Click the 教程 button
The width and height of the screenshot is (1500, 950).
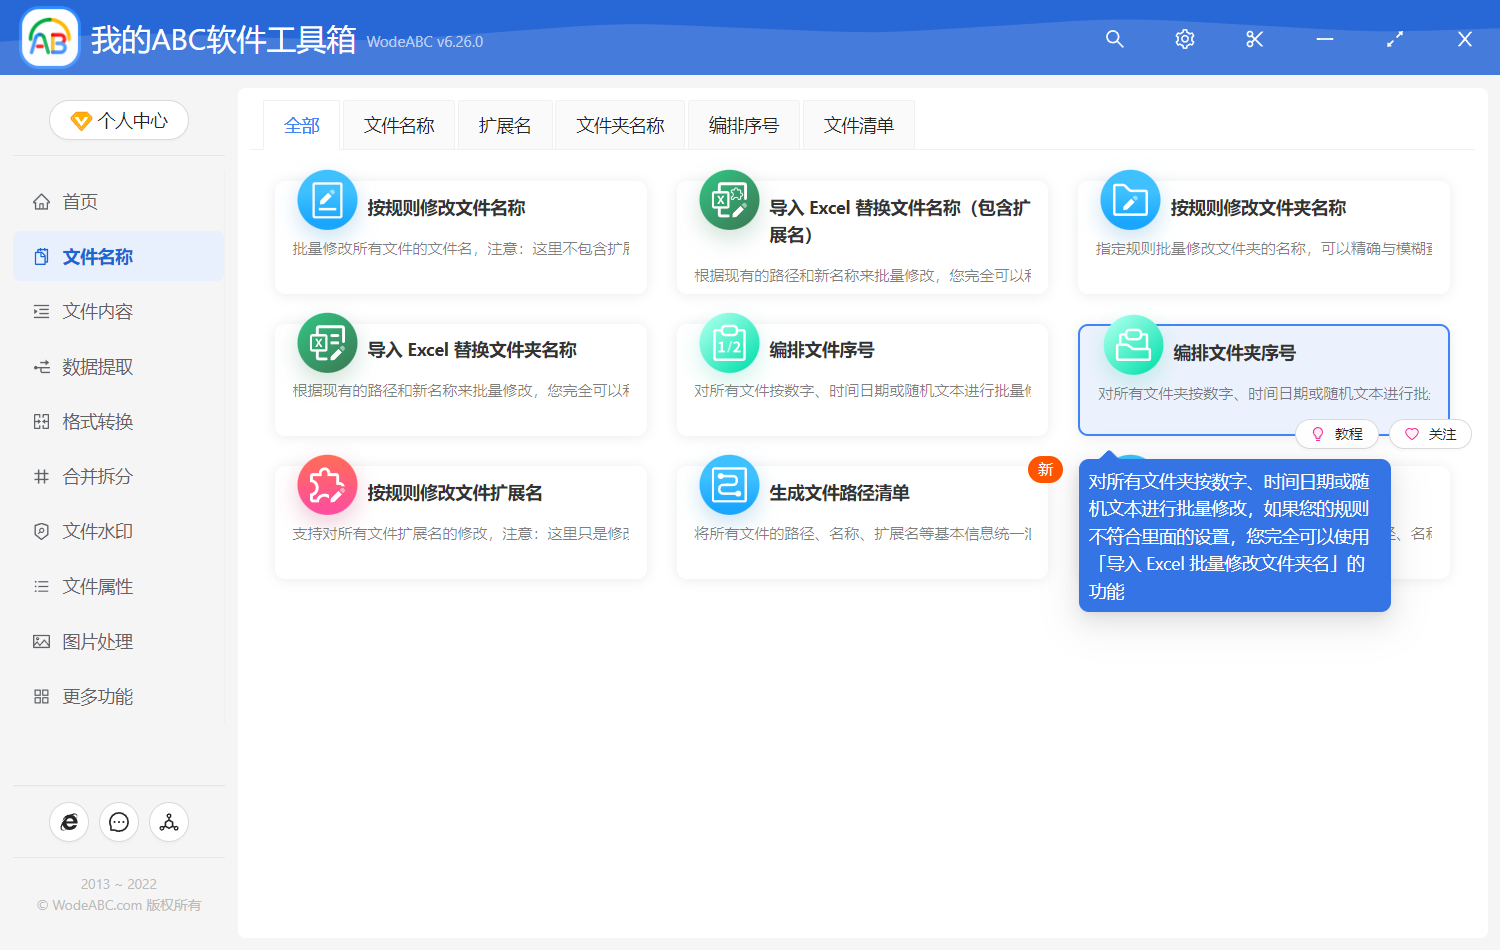click(1337, 434)
